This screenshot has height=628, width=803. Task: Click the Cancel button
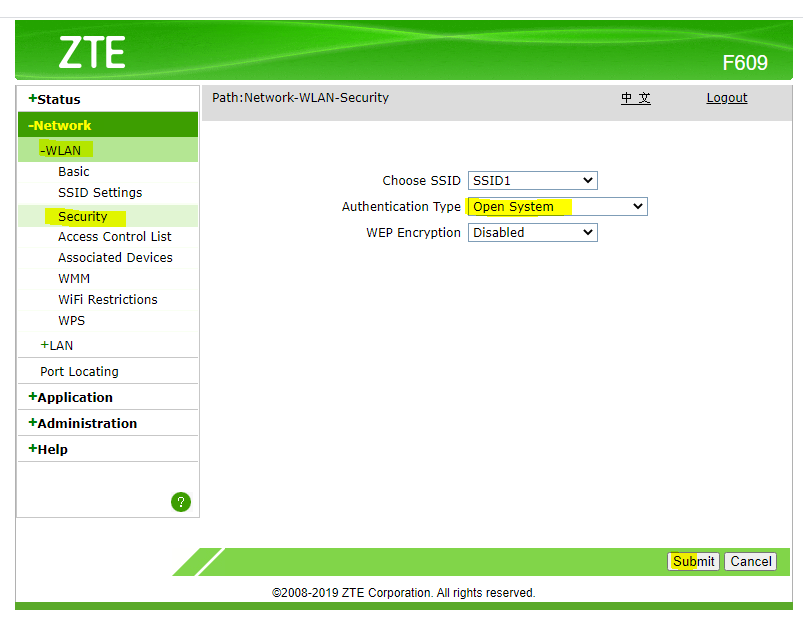751,561
